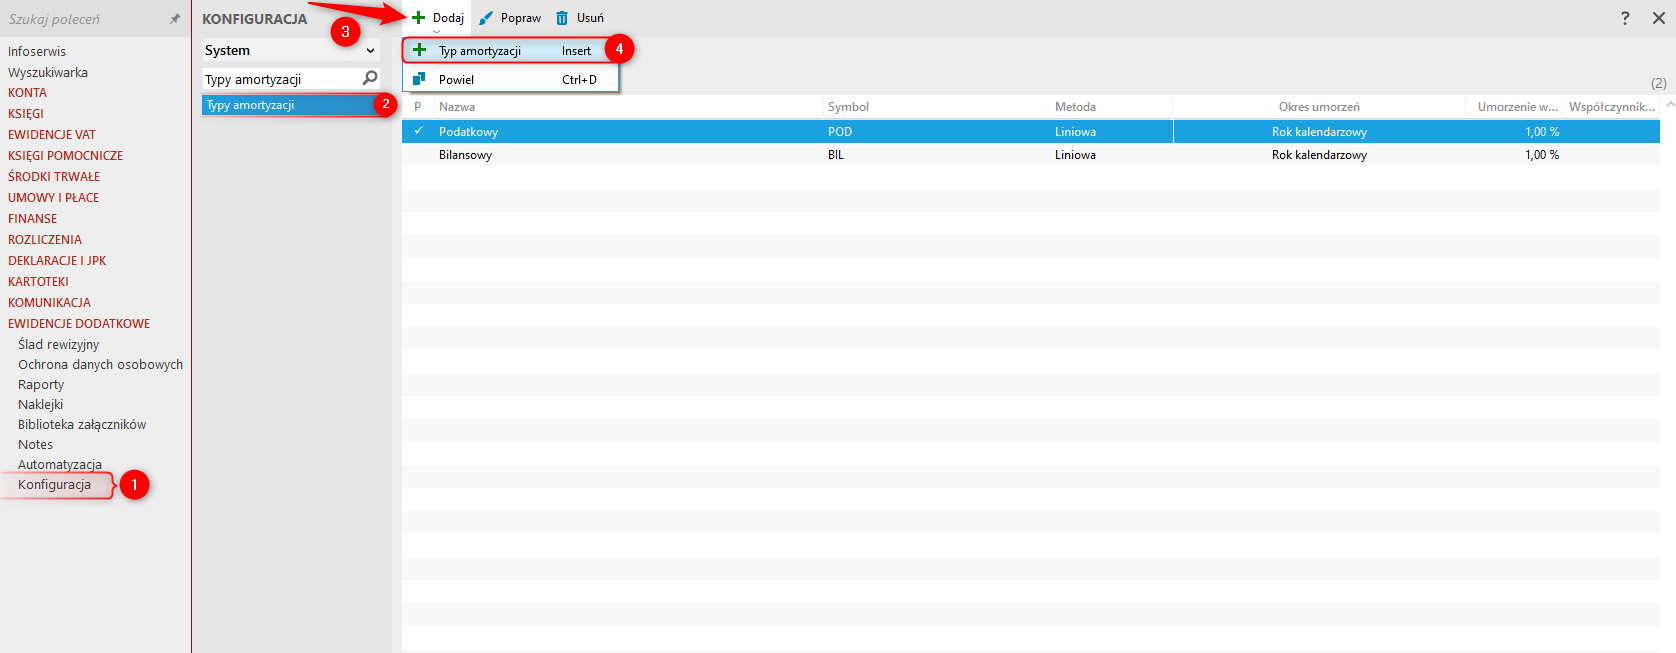Open Ochrona danych osobowych
1676x653 pixels.
tap(100, 364)
